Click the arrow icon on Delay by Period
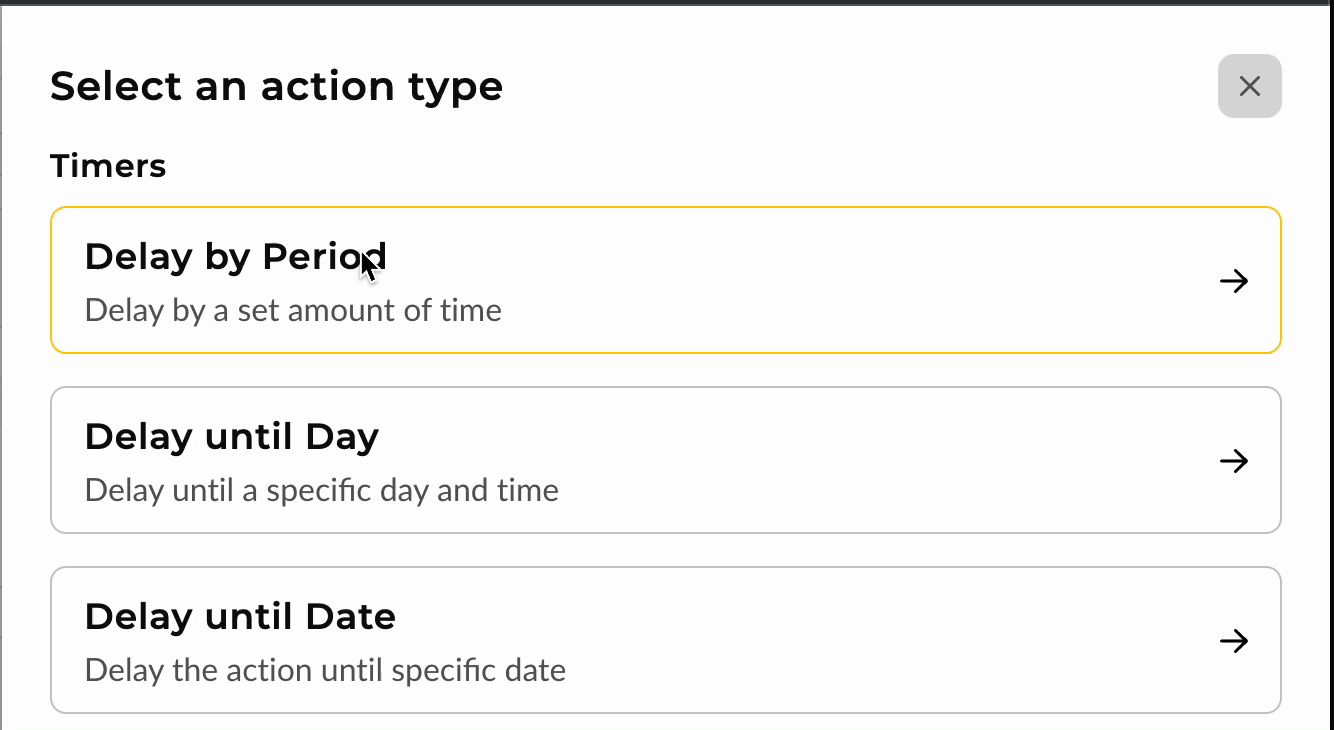The width and height of the screenshot is (1334, 730). coord(1234,281)
